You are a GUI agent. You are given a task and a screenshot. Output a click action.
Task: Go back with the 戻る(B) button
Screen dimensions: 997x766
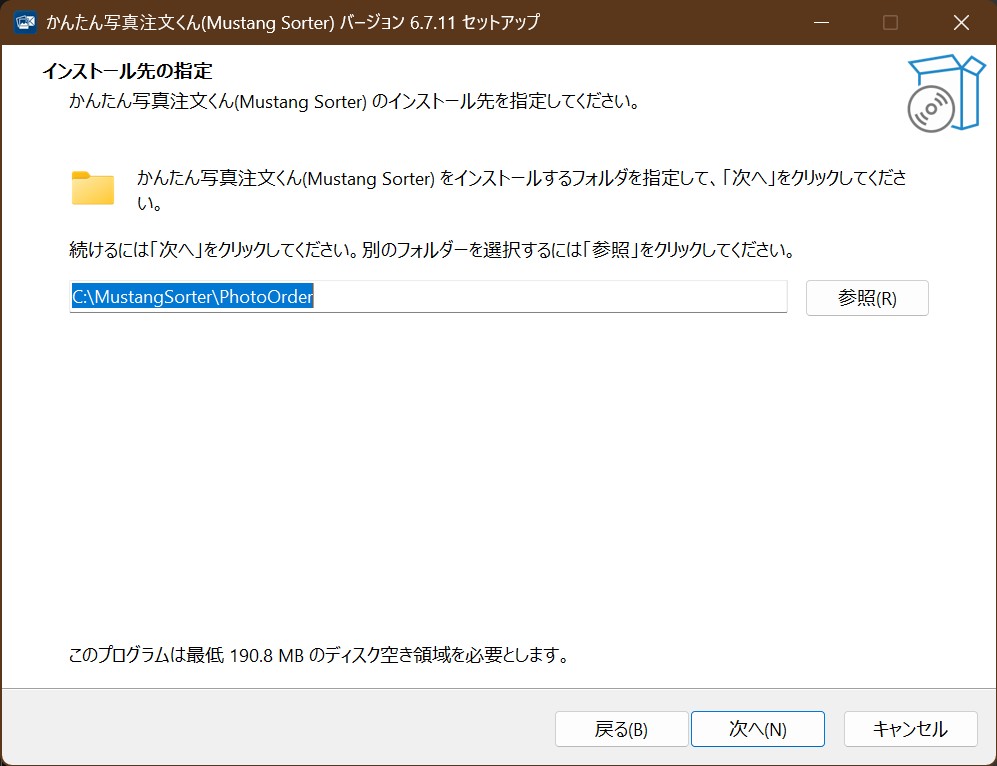coord(621,728)
